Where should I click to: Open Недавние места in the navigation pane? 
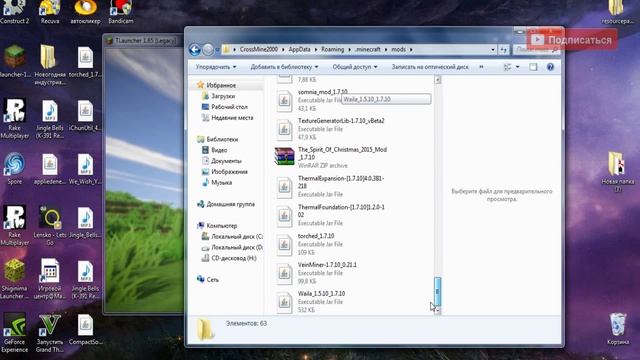point(231,118)
